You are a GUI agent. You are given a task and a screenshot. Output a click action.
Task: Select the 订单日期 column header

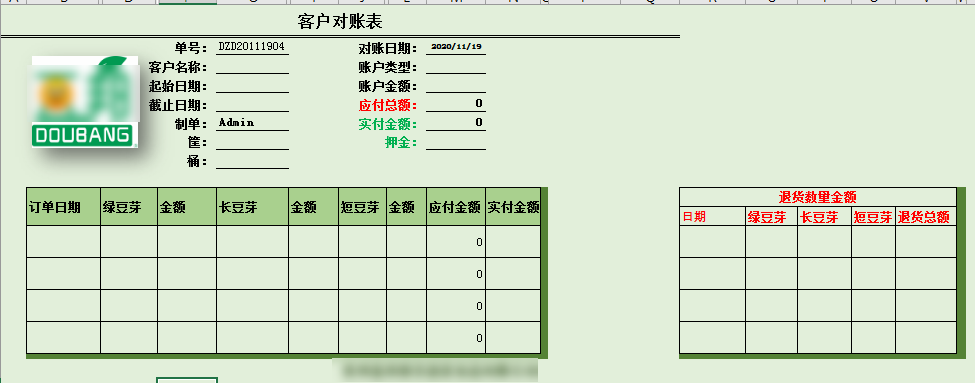tap(63, 207)
